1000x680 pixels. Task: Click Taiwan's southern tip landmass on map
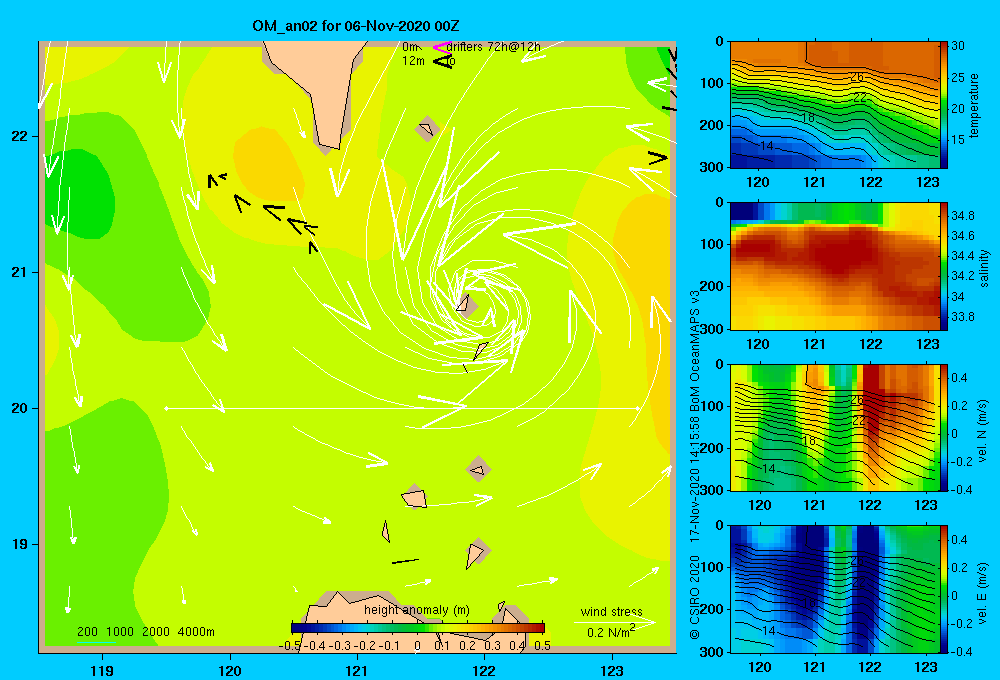coord(319,89)
